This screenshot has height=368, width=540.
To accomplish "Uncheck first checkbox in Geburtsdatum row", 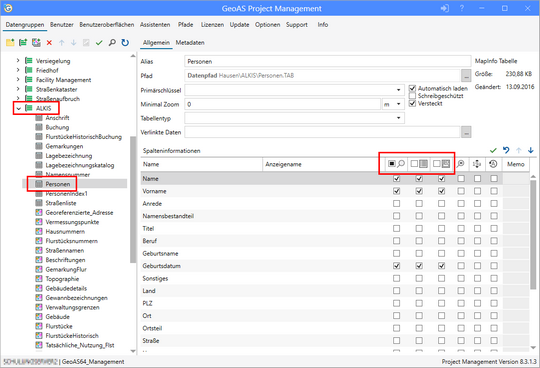I will point(396,266).
